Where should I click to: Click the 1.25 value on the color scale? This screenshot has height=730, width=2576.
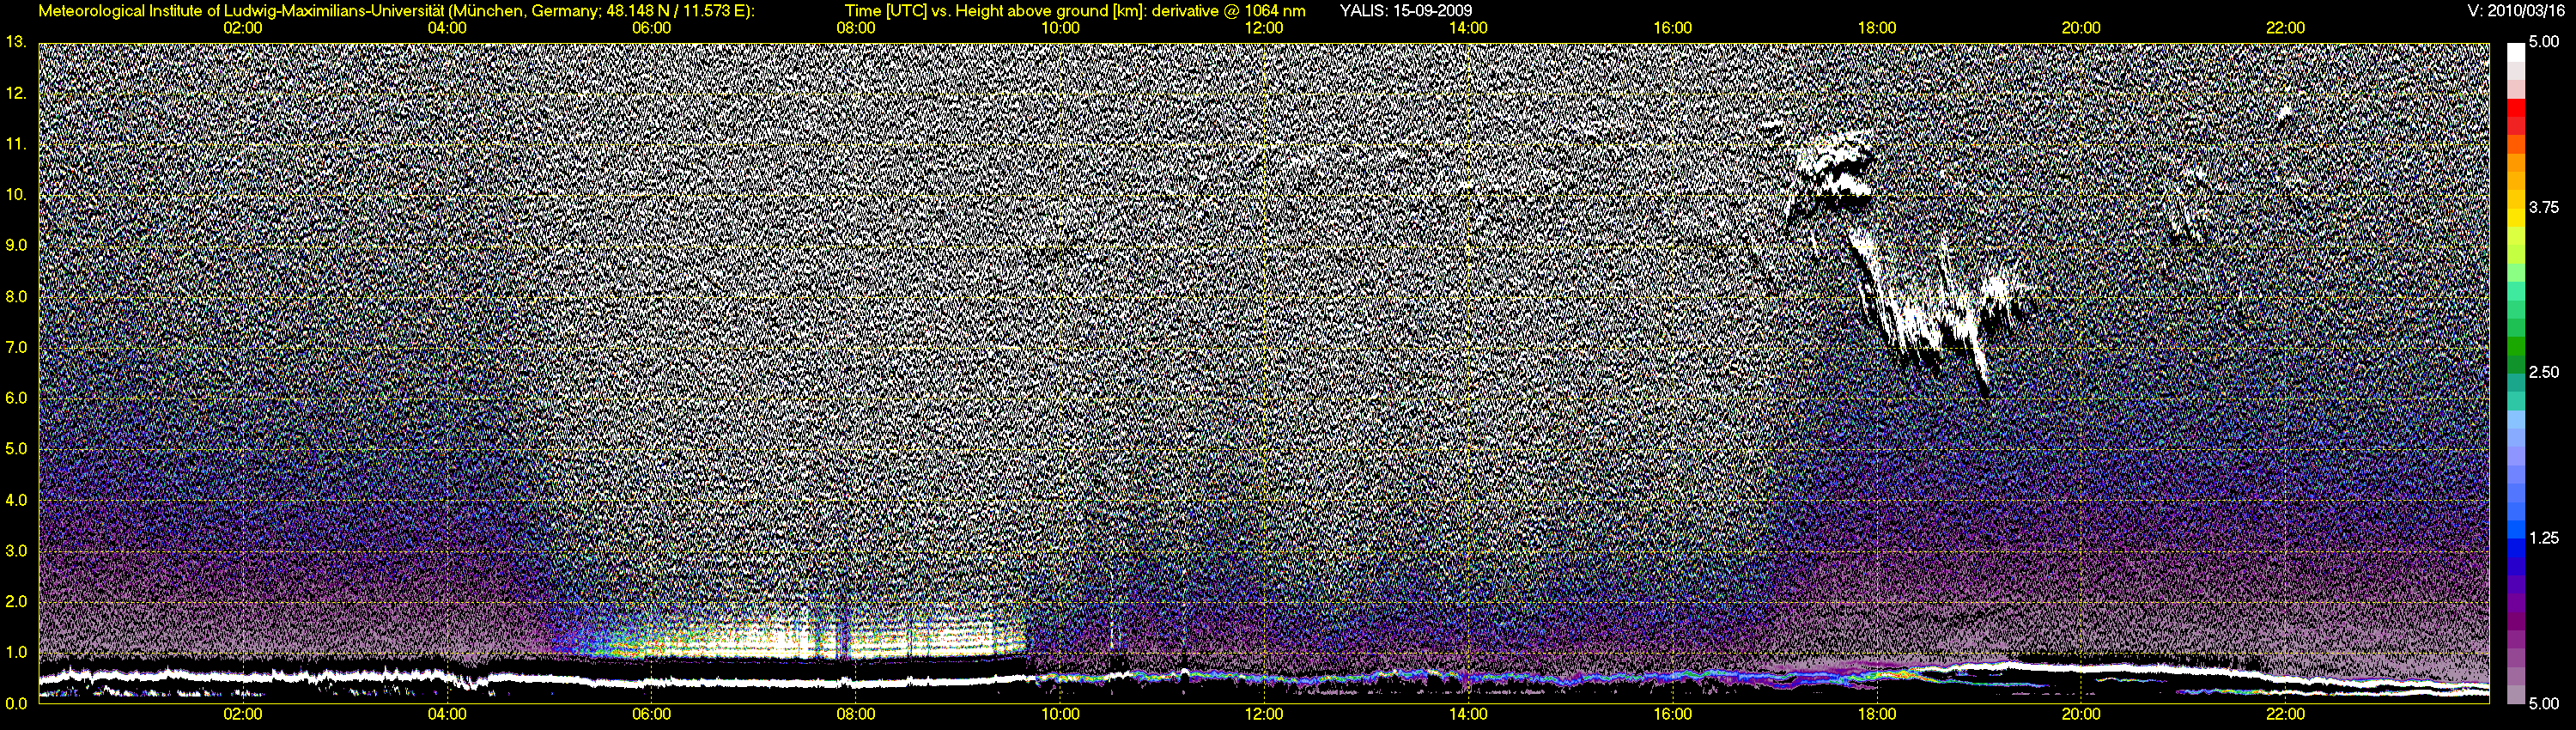2544,538
